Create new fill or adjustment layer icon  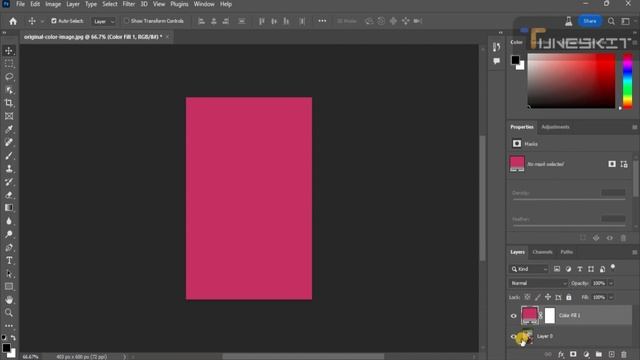pos(586,354)
